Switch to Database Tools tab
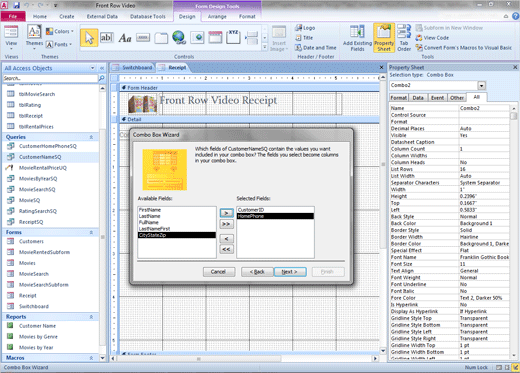Screen dimensions: 520x373 pos(148,16)
